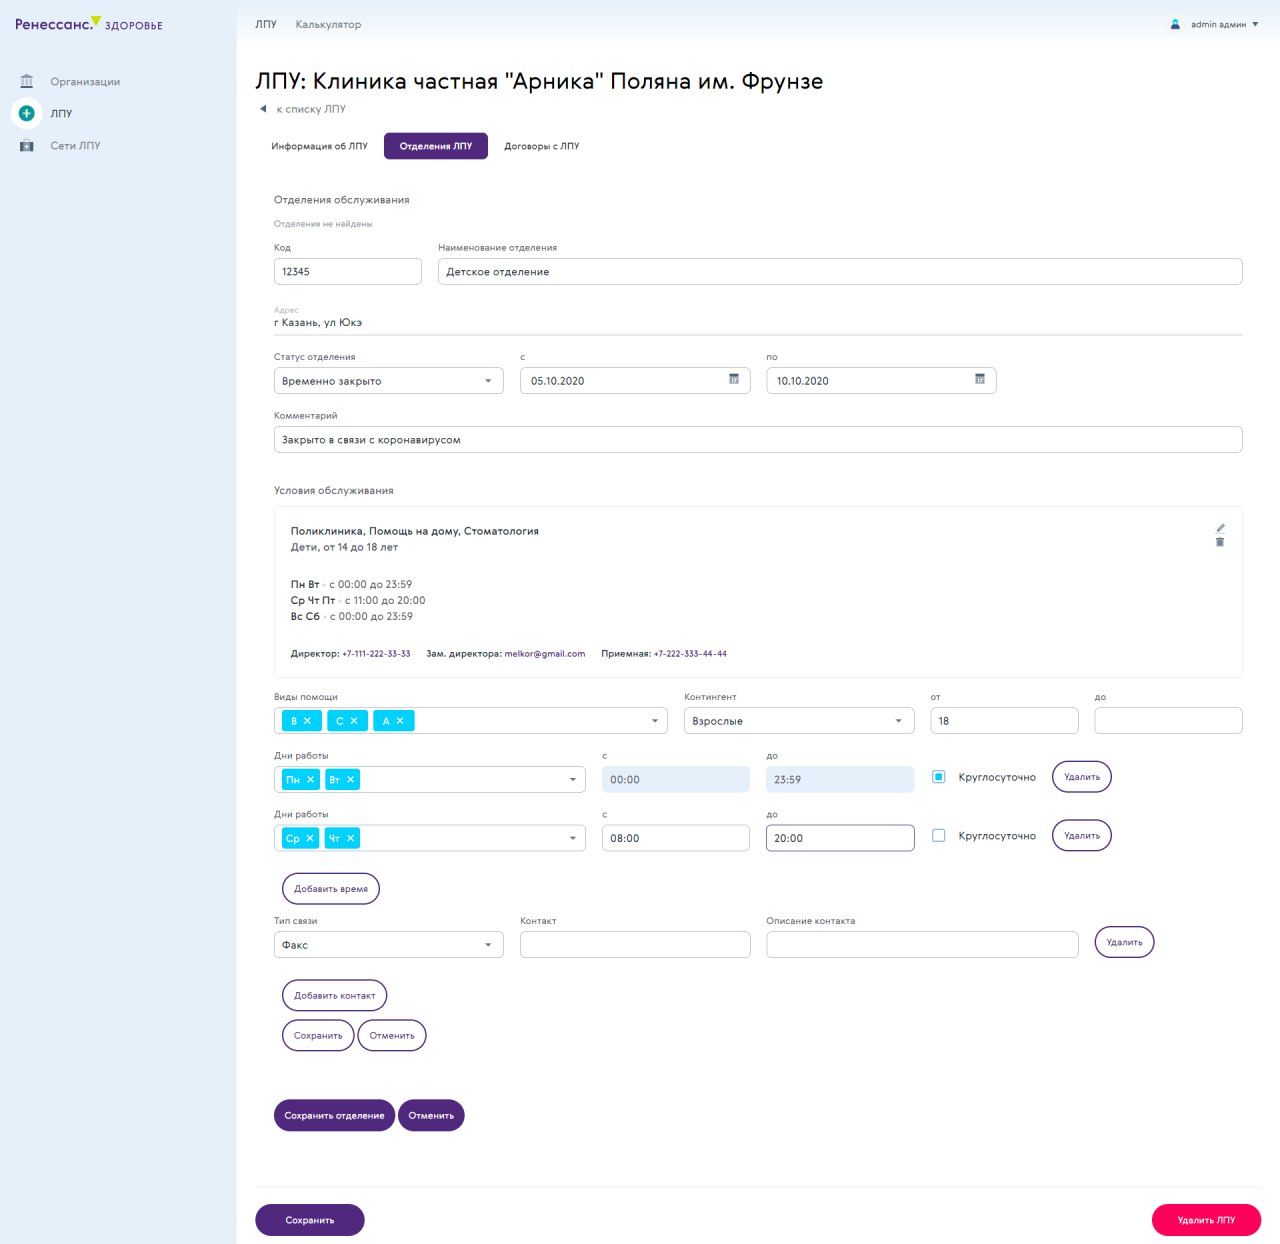Click the Комментарий text field
This screenshot has width=1280, height=1244.
coord(757,440)
